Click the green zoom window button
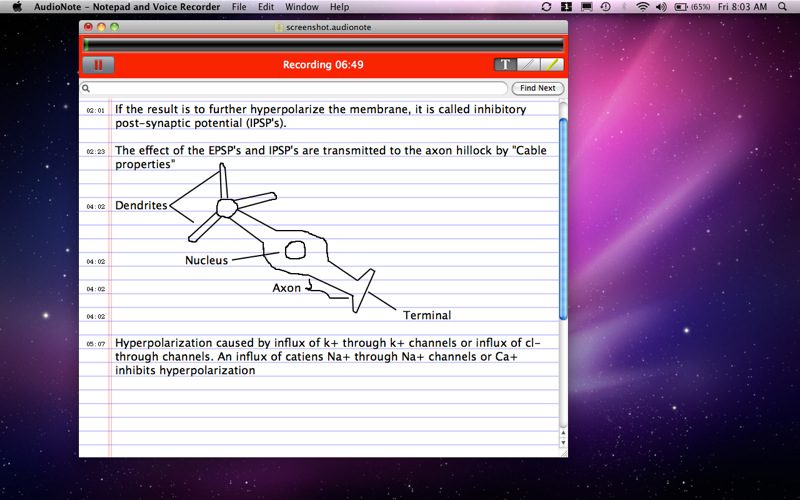The image size is (800, 500). coord(114,27)
